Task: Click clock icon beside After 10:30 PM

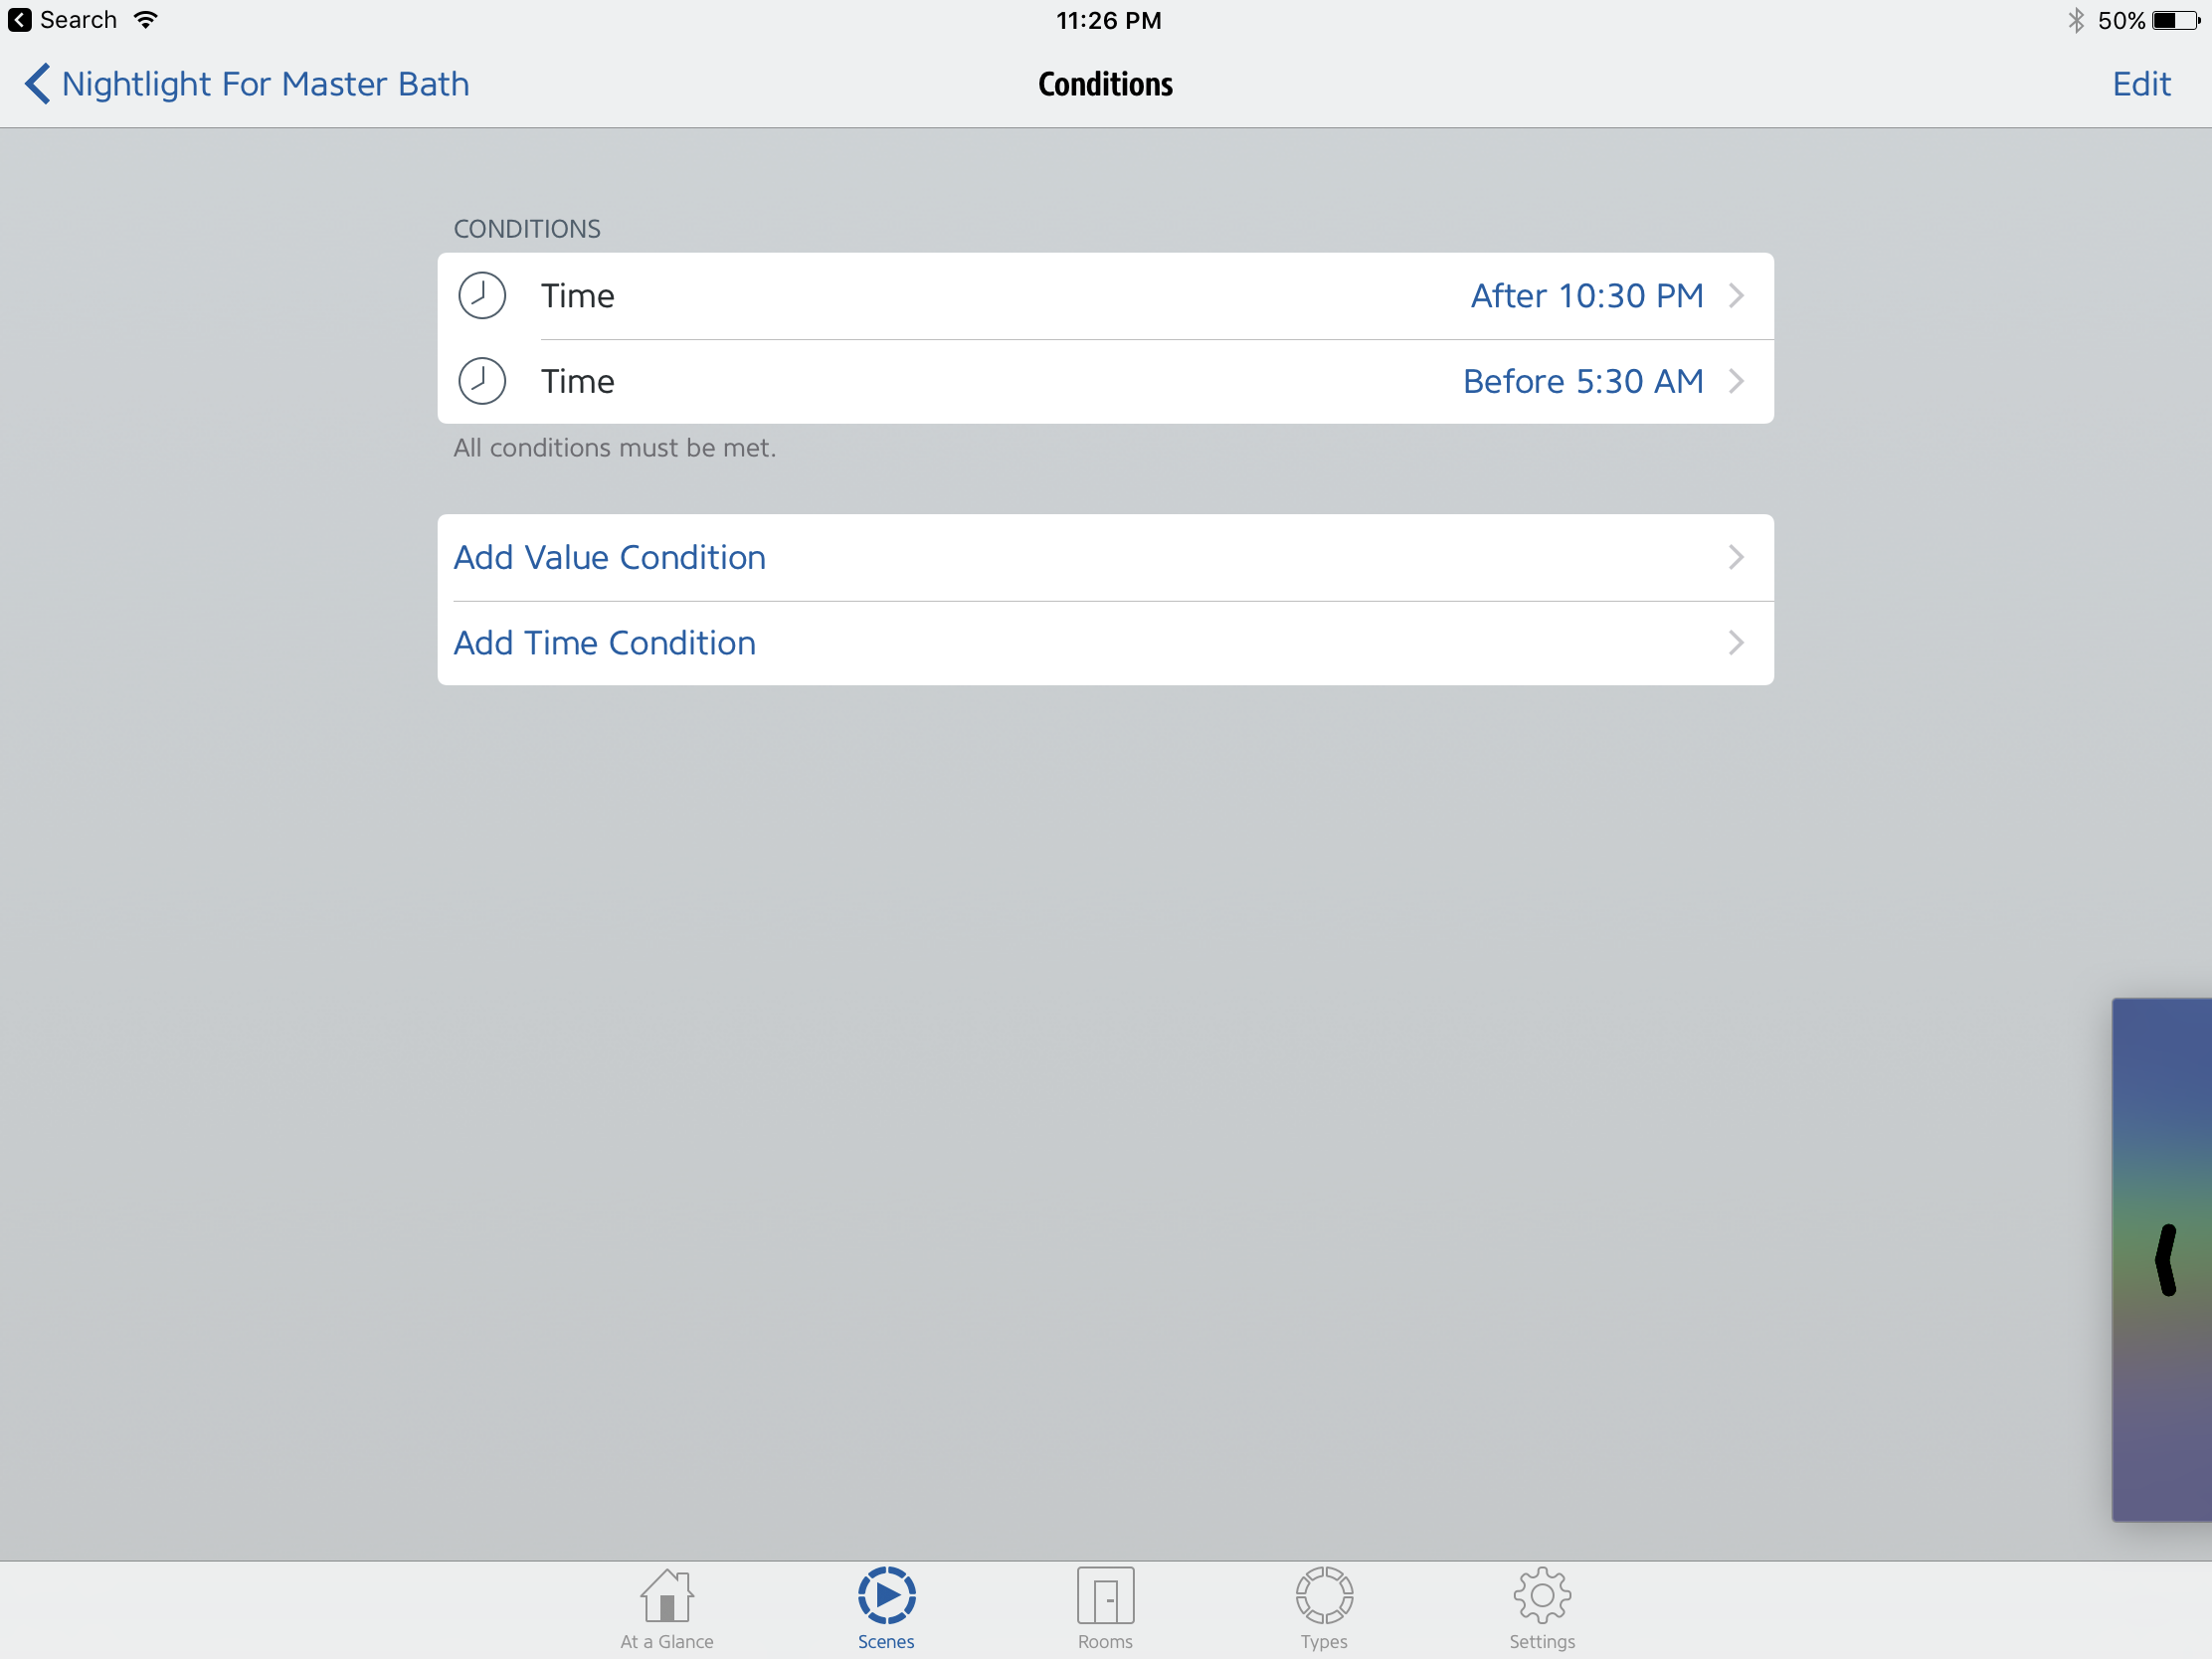Action: (x=482, y=296)
